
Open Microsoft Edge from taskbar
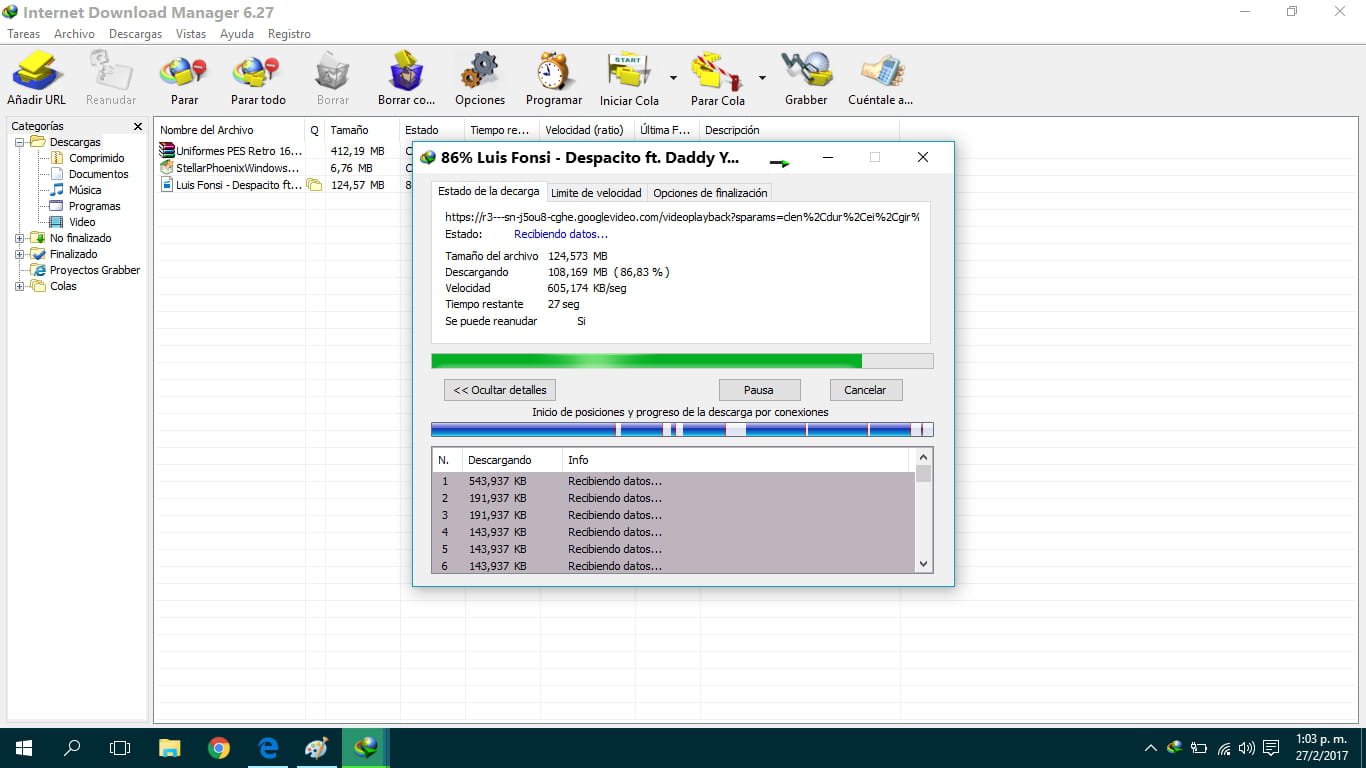268,748
